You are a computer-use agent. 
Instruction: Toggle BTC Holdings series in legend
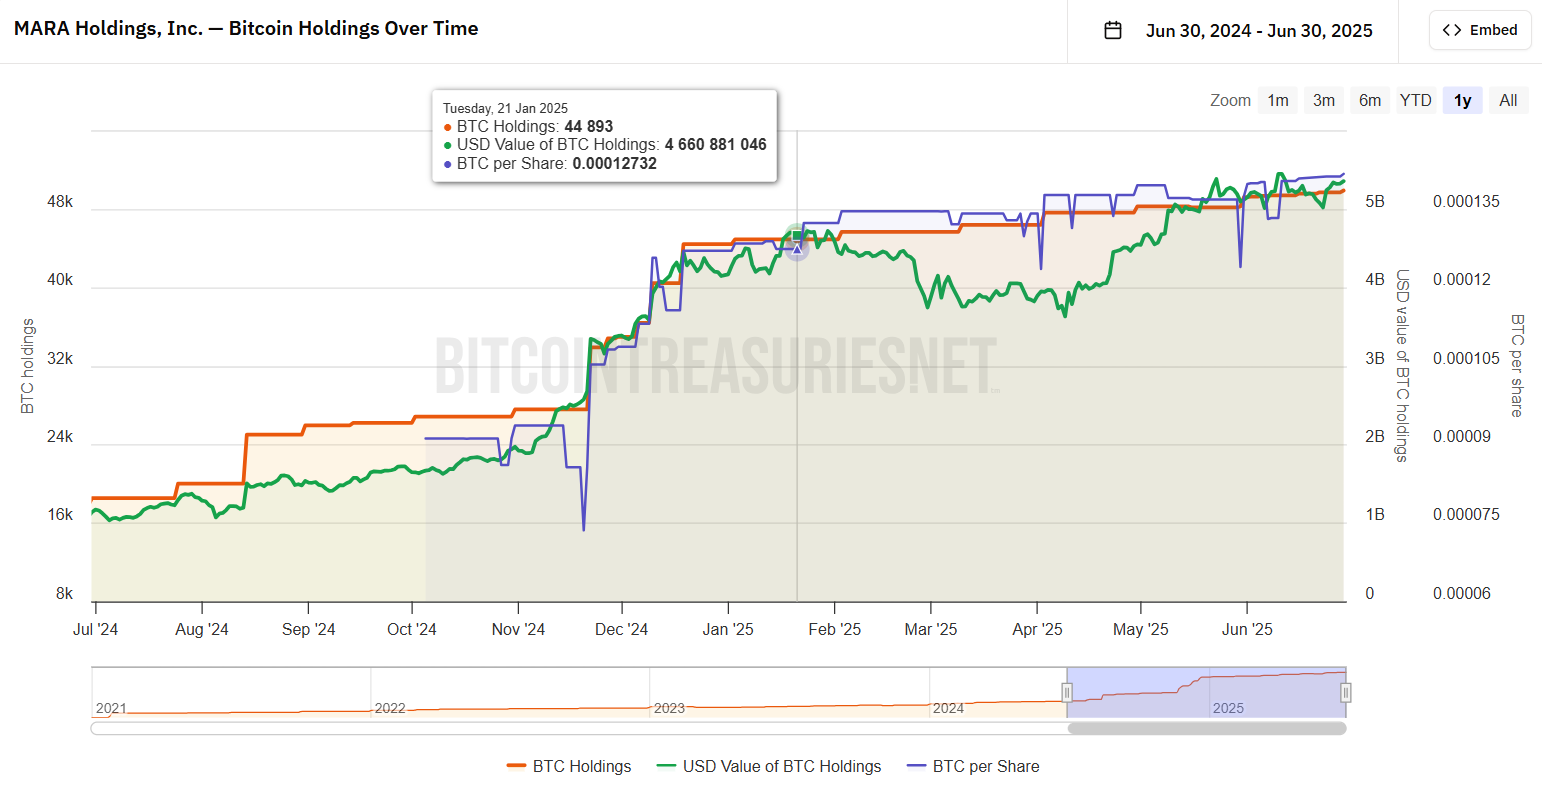click(x=569, y=766)
